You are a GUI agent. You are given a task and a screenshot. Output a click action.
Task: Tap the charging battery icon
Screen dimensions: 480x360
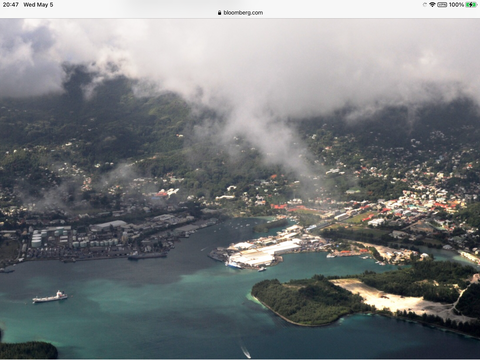471,5
